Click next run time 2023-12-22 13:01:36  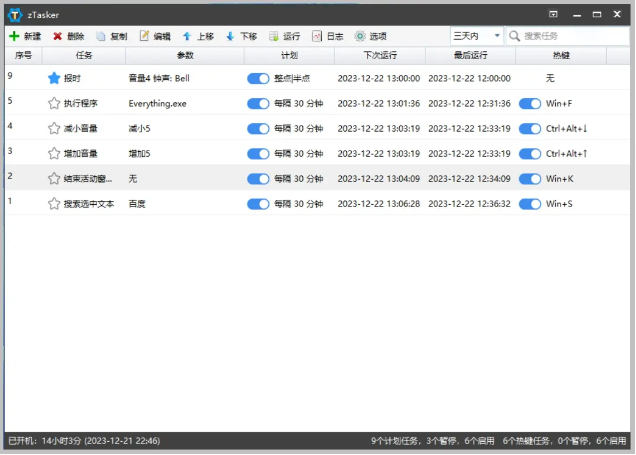(379, 103)
